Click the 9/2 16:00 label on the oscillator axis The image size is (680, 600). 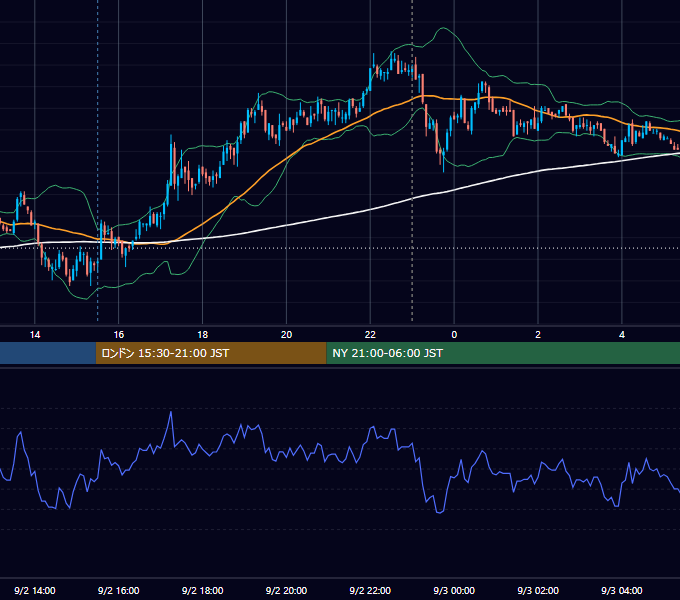click(x=118, y=590)
